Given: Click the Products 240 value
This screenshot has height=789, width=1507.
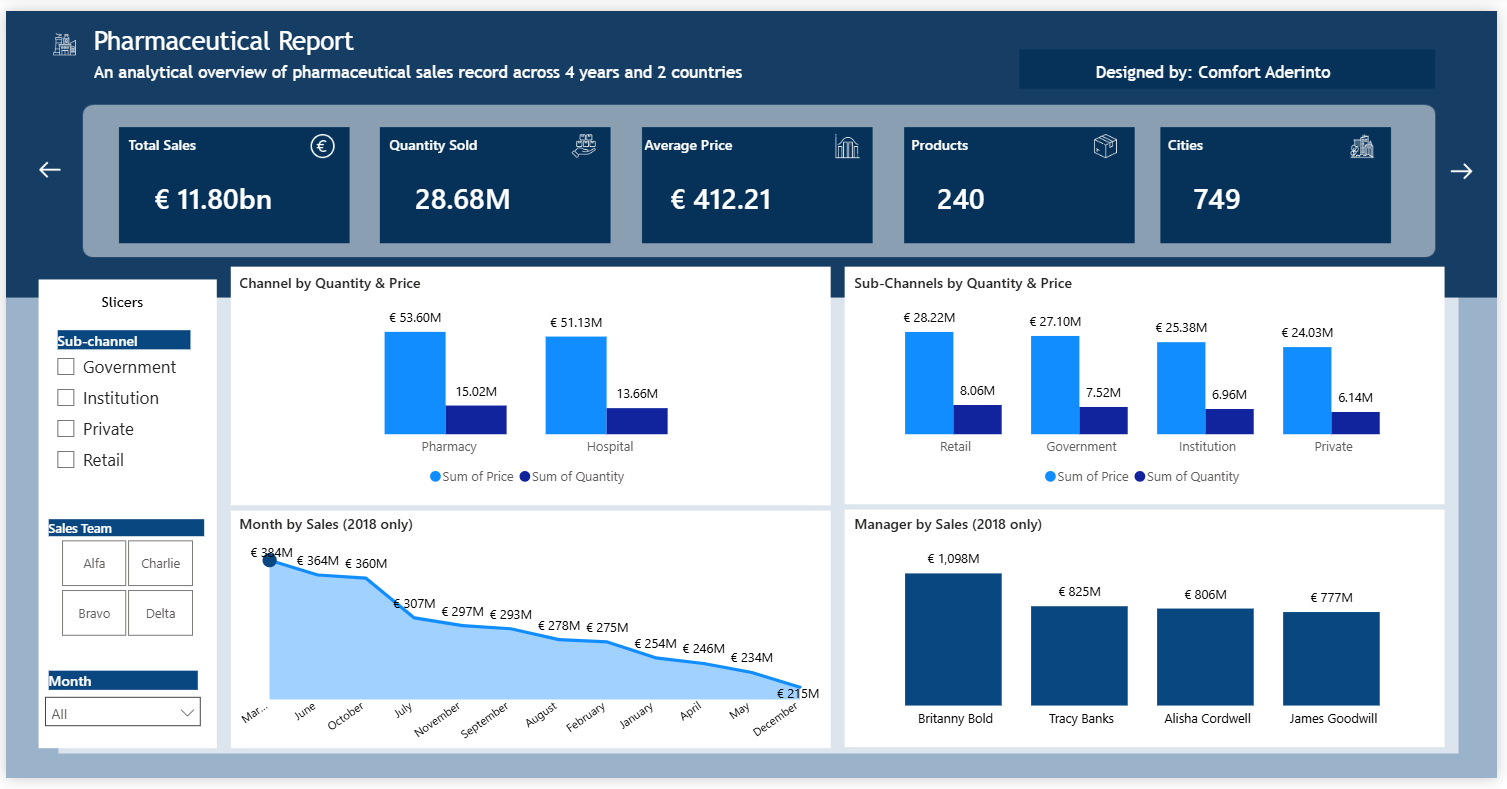Looking at the screenshot, I should pos(961,199).
